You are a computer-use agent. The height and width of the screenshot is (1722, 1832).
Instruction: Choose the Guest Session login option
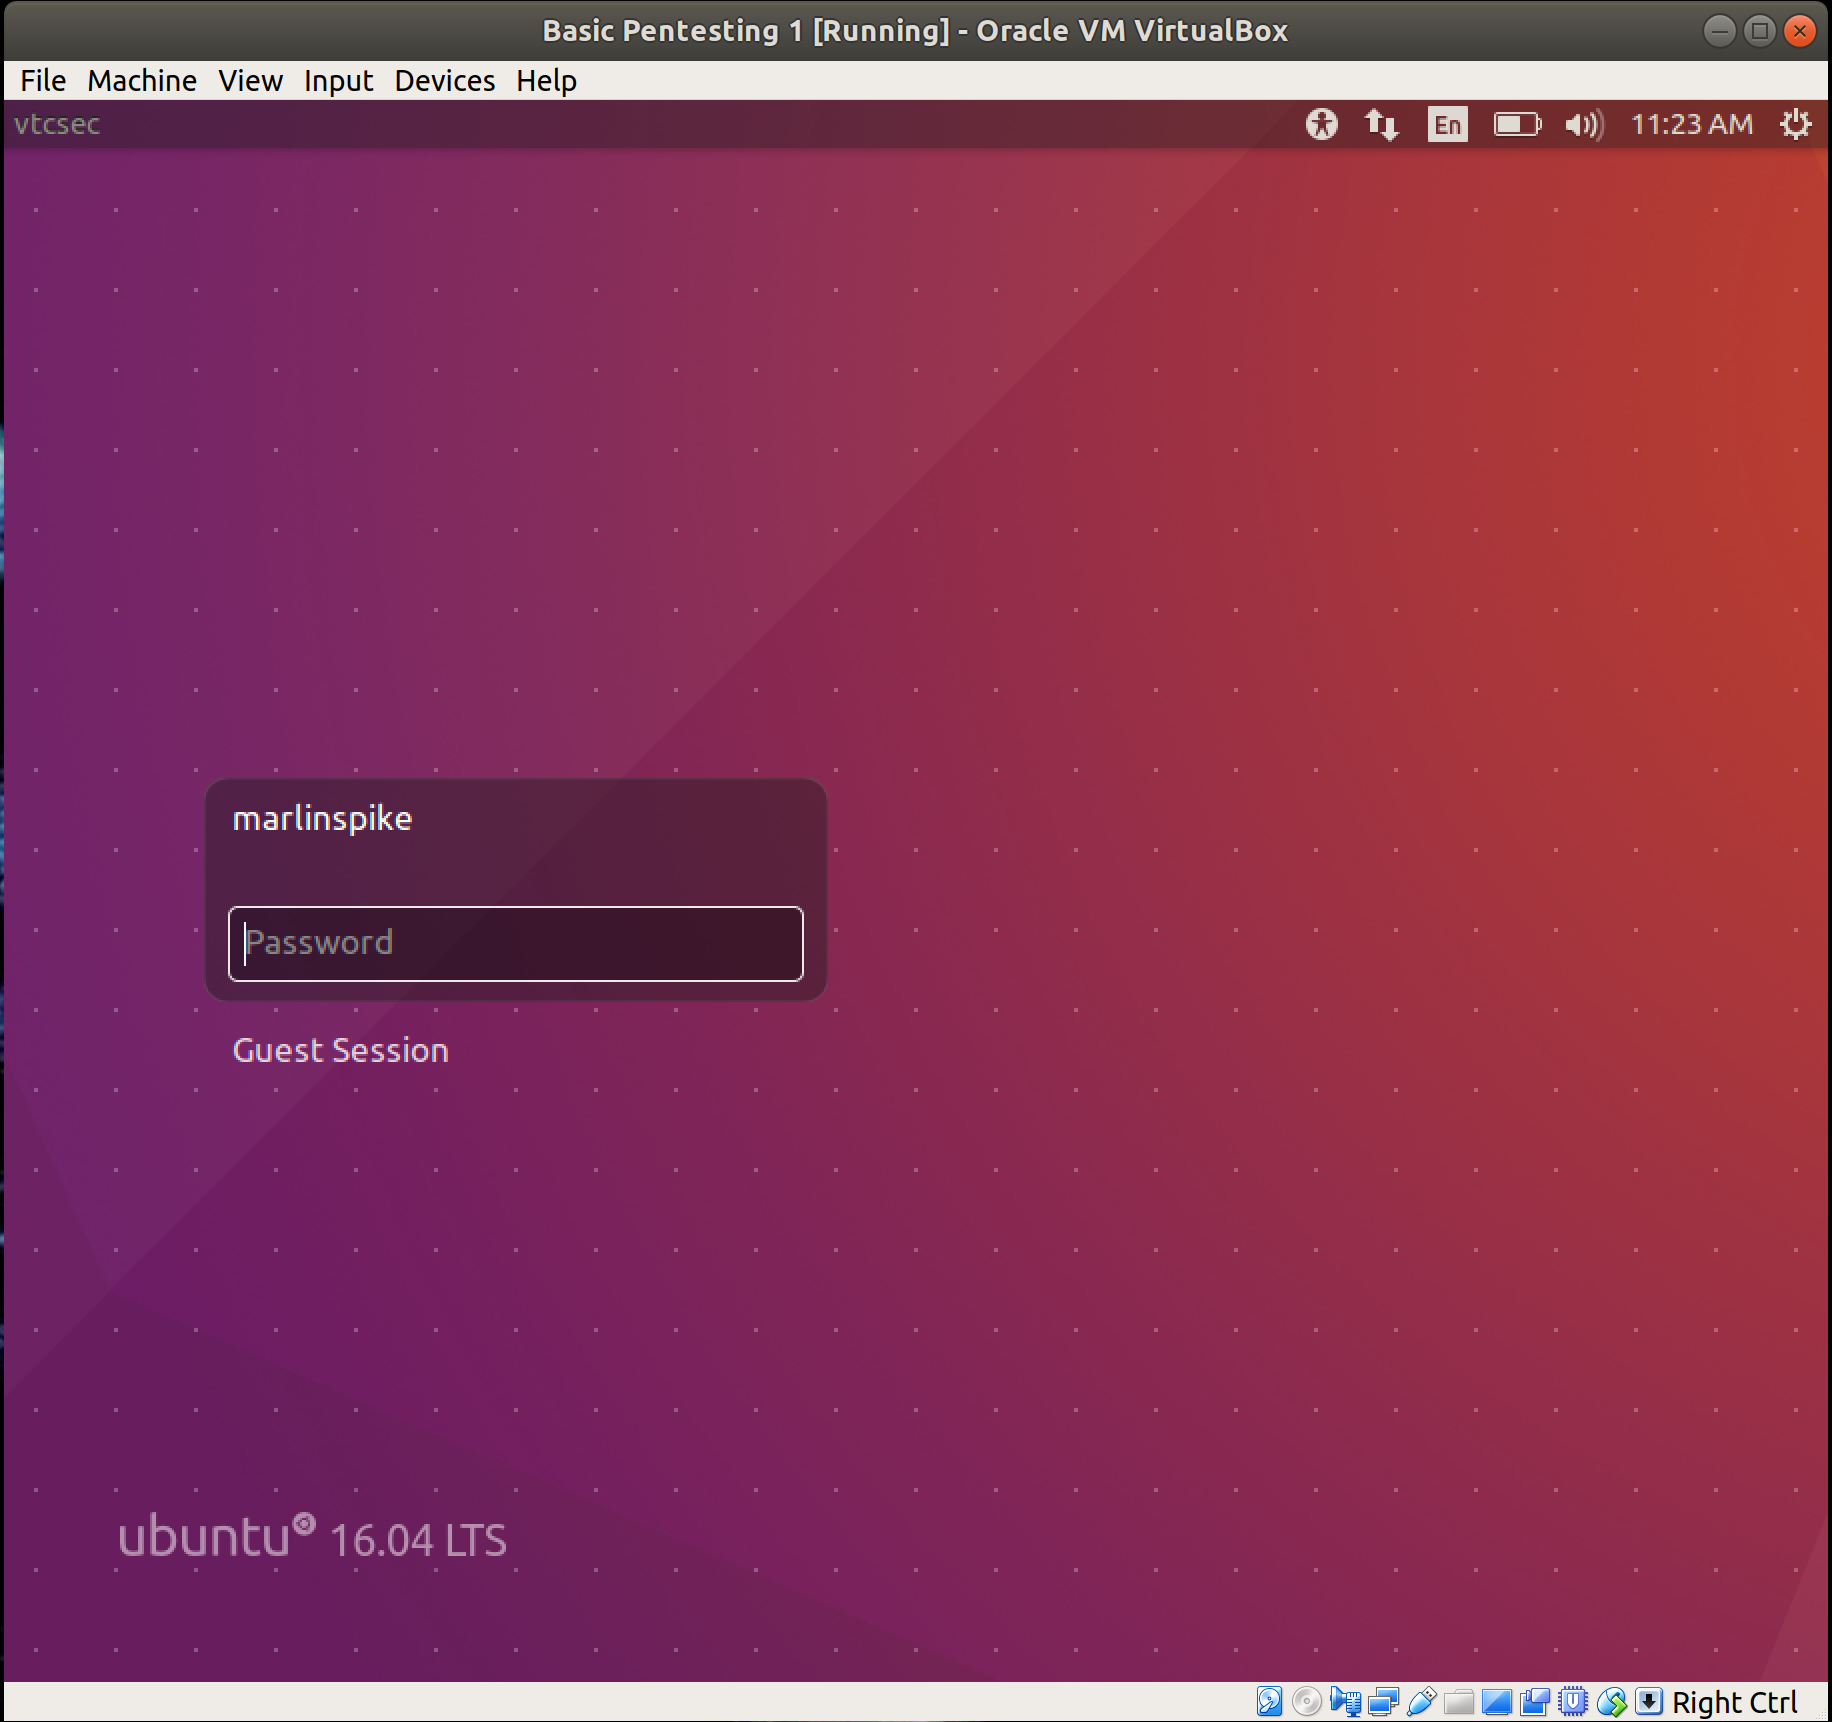[340, 1050]
